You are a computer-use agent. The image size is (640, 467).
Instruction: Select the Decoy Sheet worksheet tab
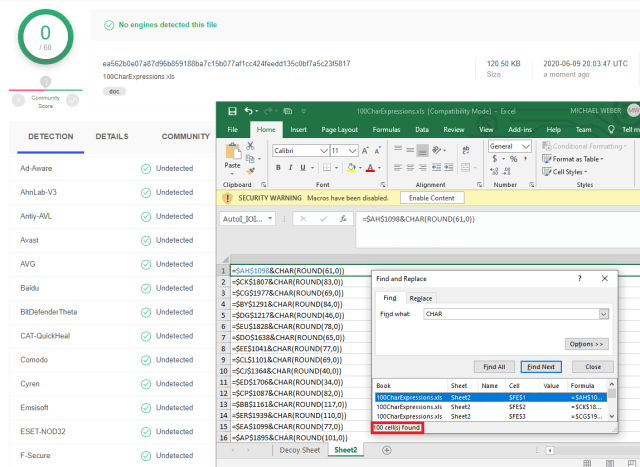[300, 450]
